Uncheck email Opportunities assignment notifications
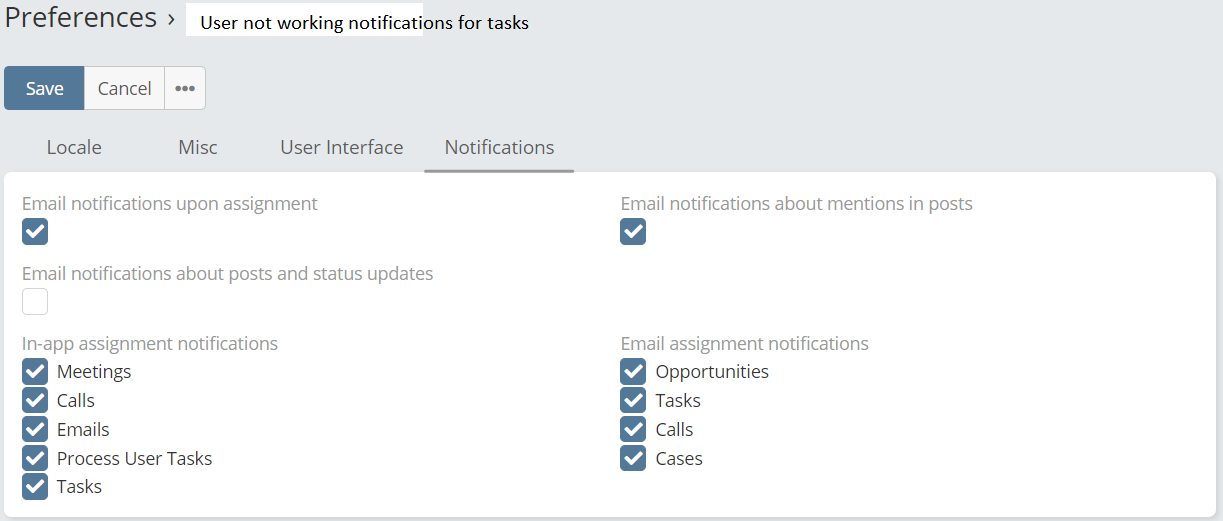 (633, 372)
